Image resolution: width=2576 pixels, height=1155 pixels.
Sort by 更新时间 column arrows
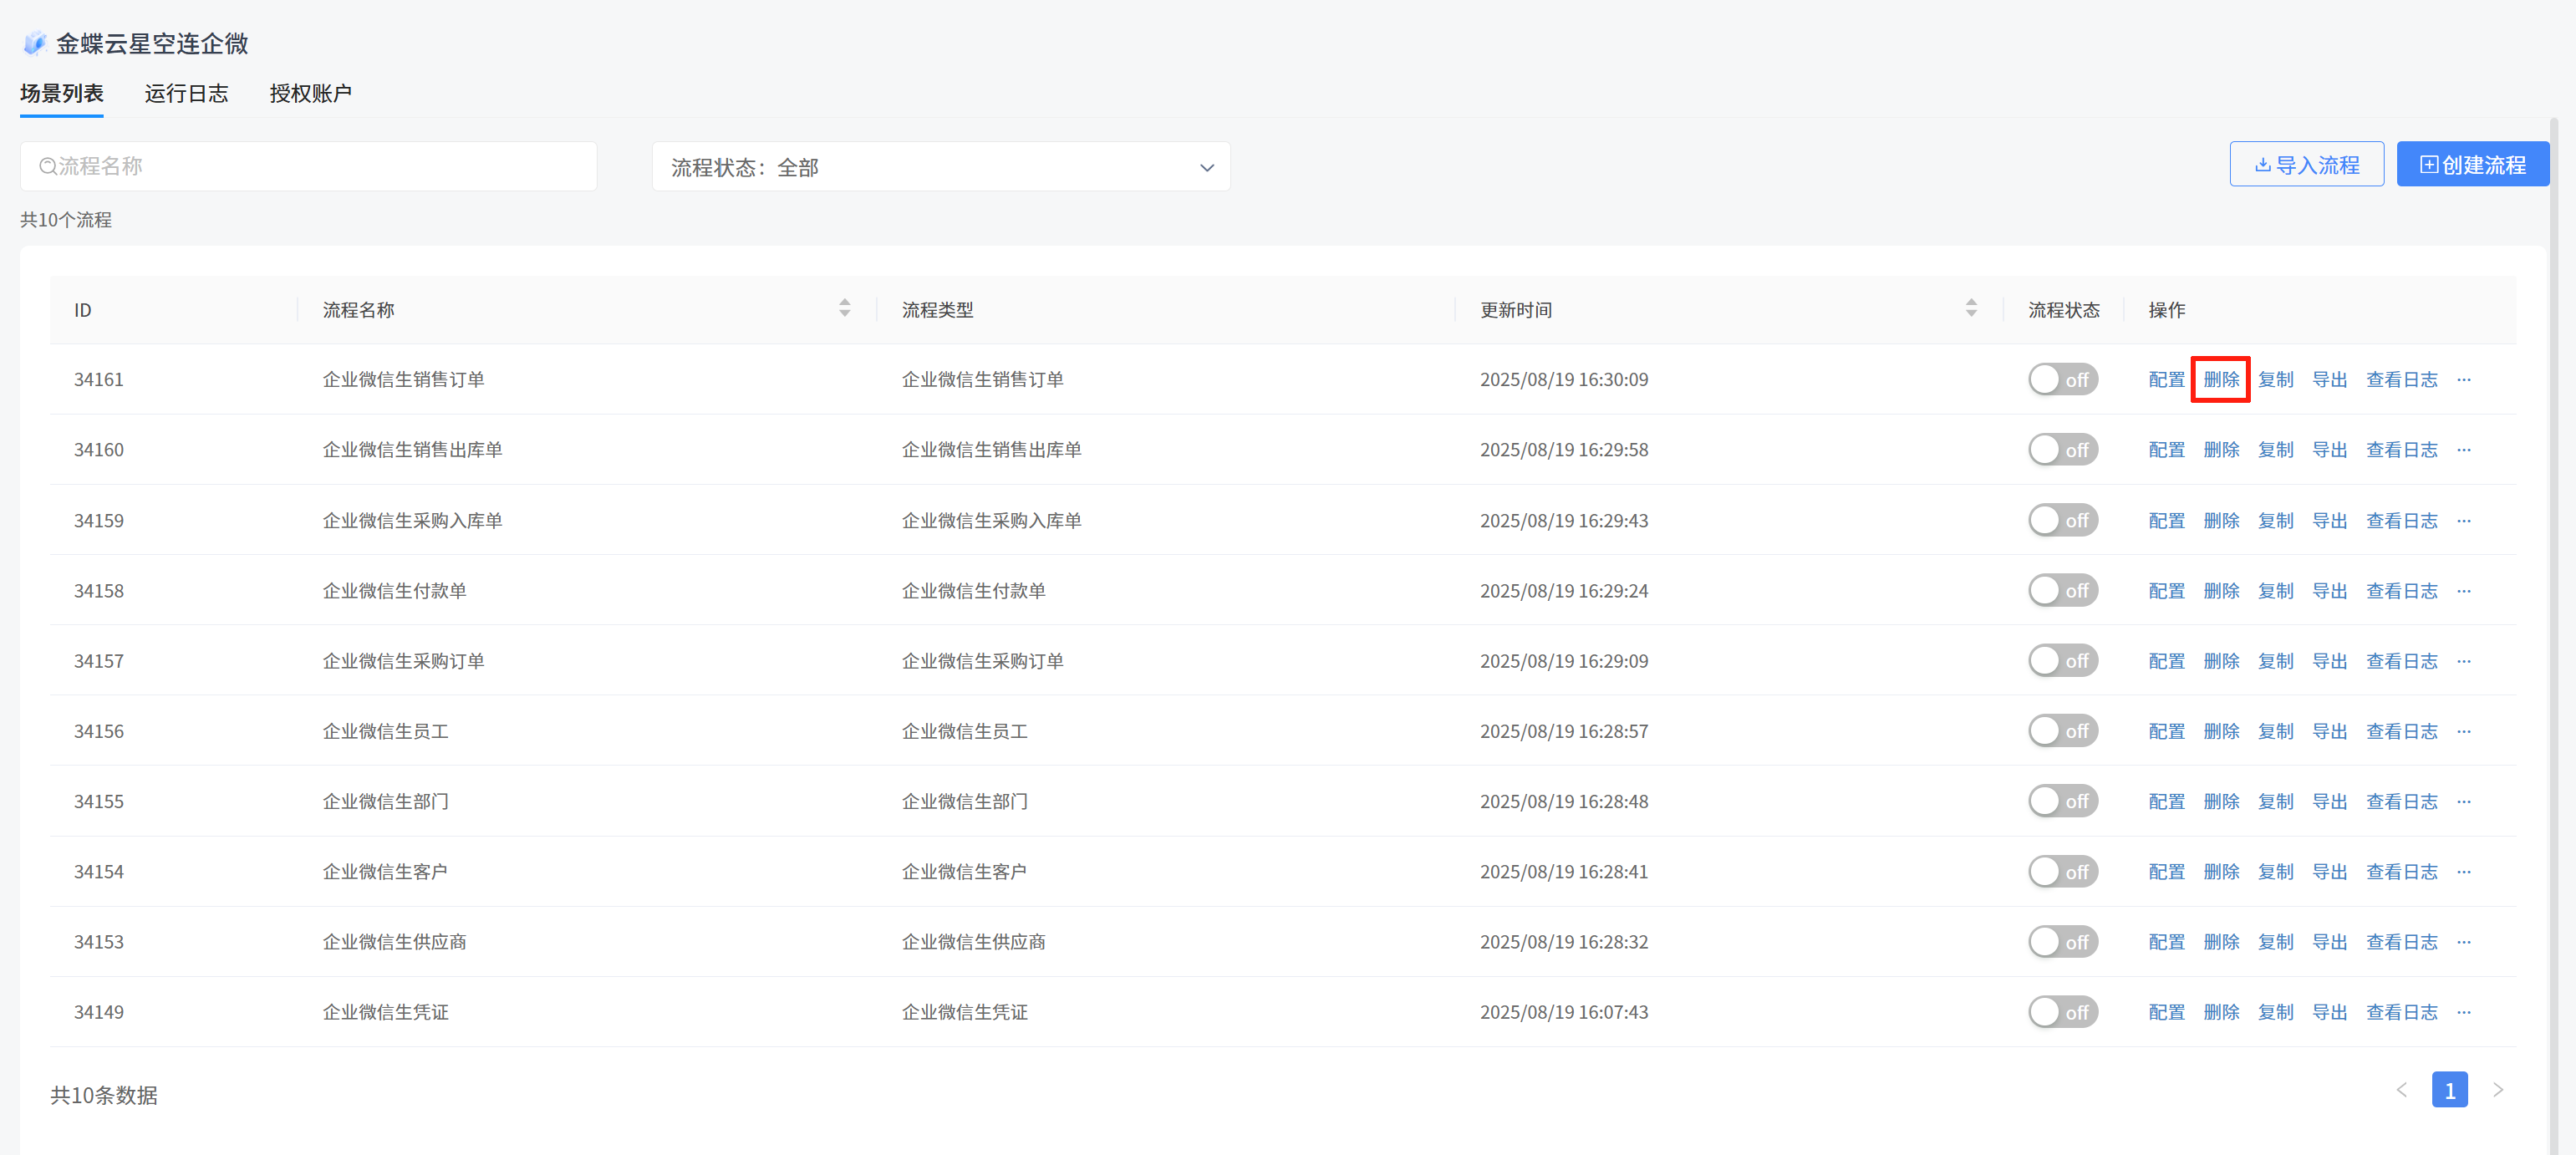click(1970, 308)
